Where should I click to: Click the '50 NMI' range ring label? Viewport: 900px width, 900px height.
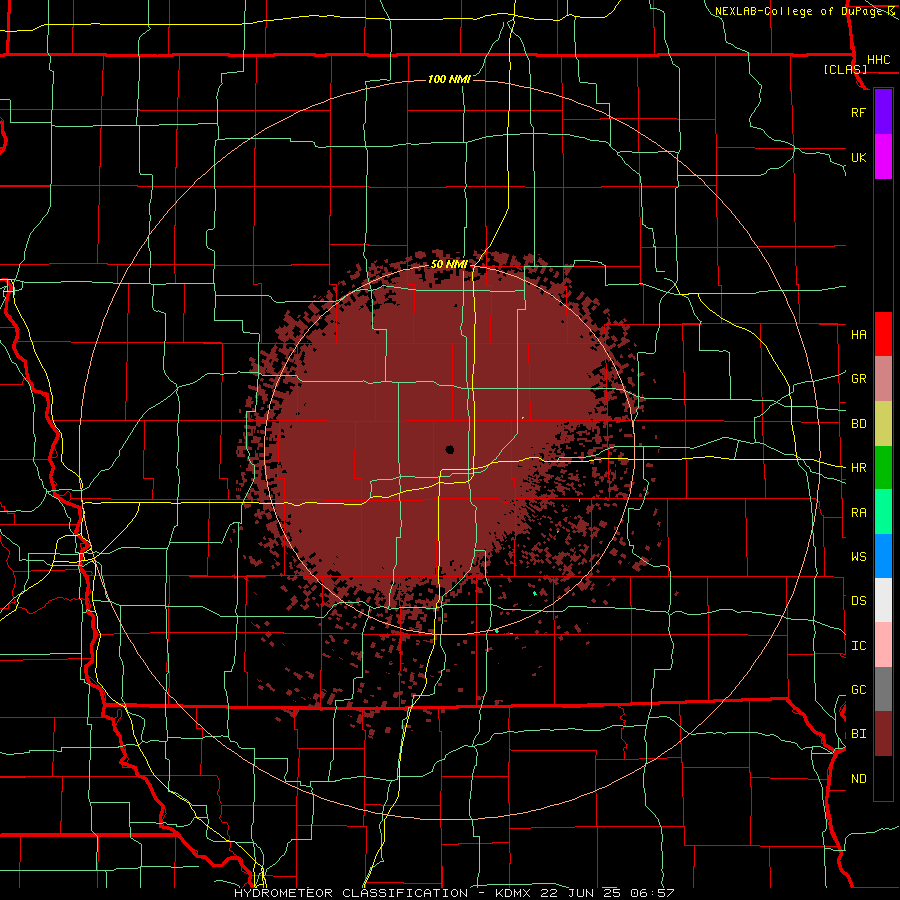coord(449,265)
